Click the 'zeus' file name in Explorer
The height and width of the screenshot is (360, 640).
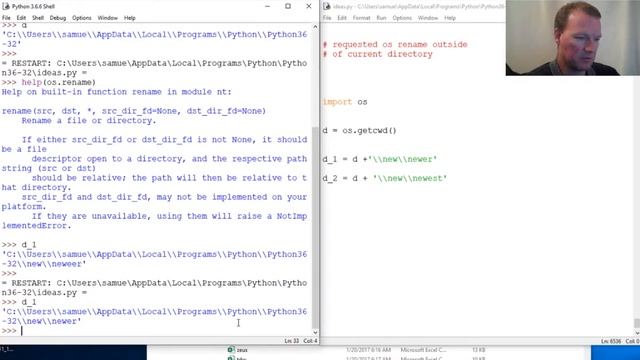click(242, 350)
